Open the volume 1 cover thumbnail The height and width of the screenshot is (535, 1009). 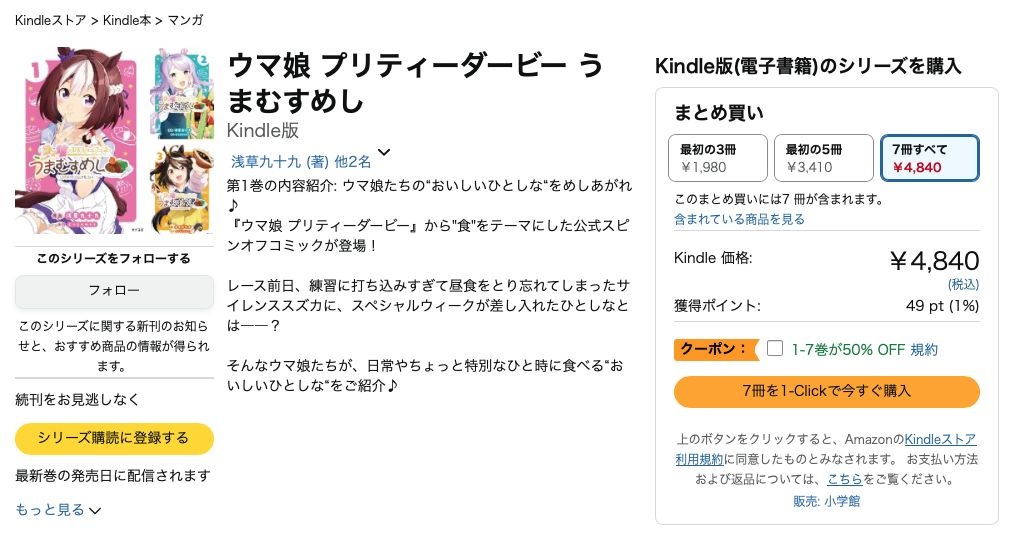point(79,140)
